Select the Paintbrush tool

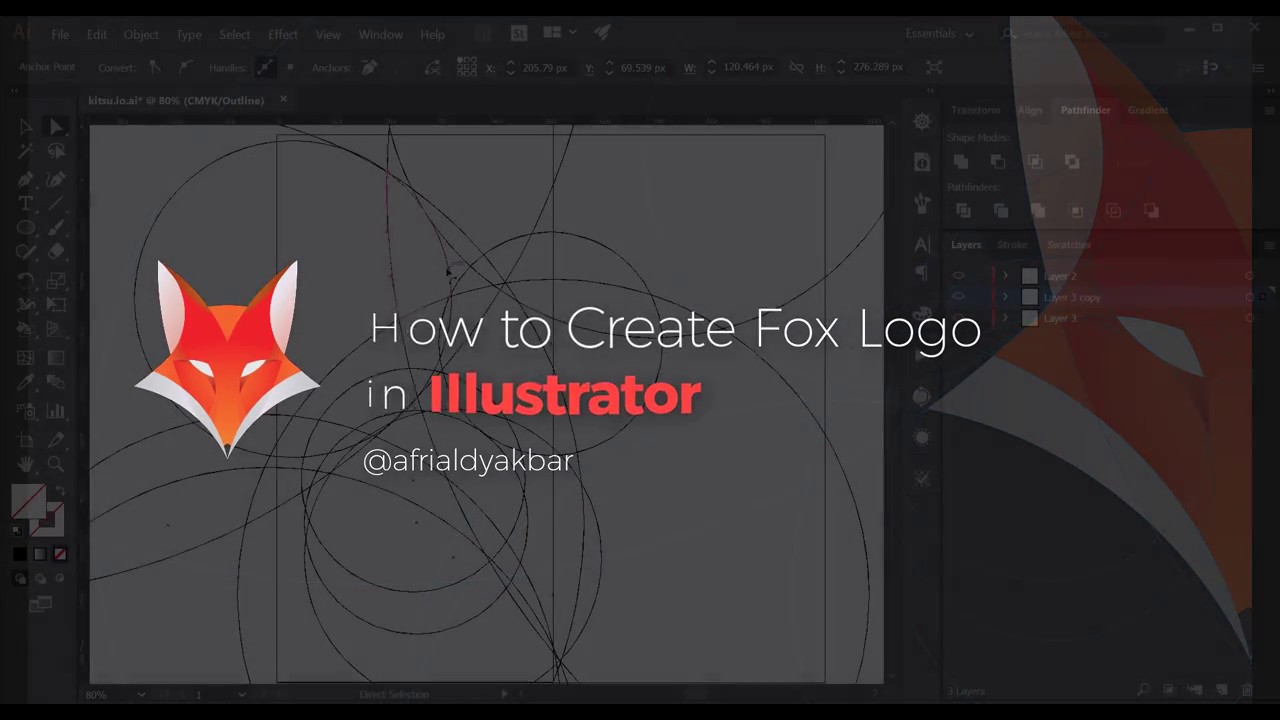[56, 228]
